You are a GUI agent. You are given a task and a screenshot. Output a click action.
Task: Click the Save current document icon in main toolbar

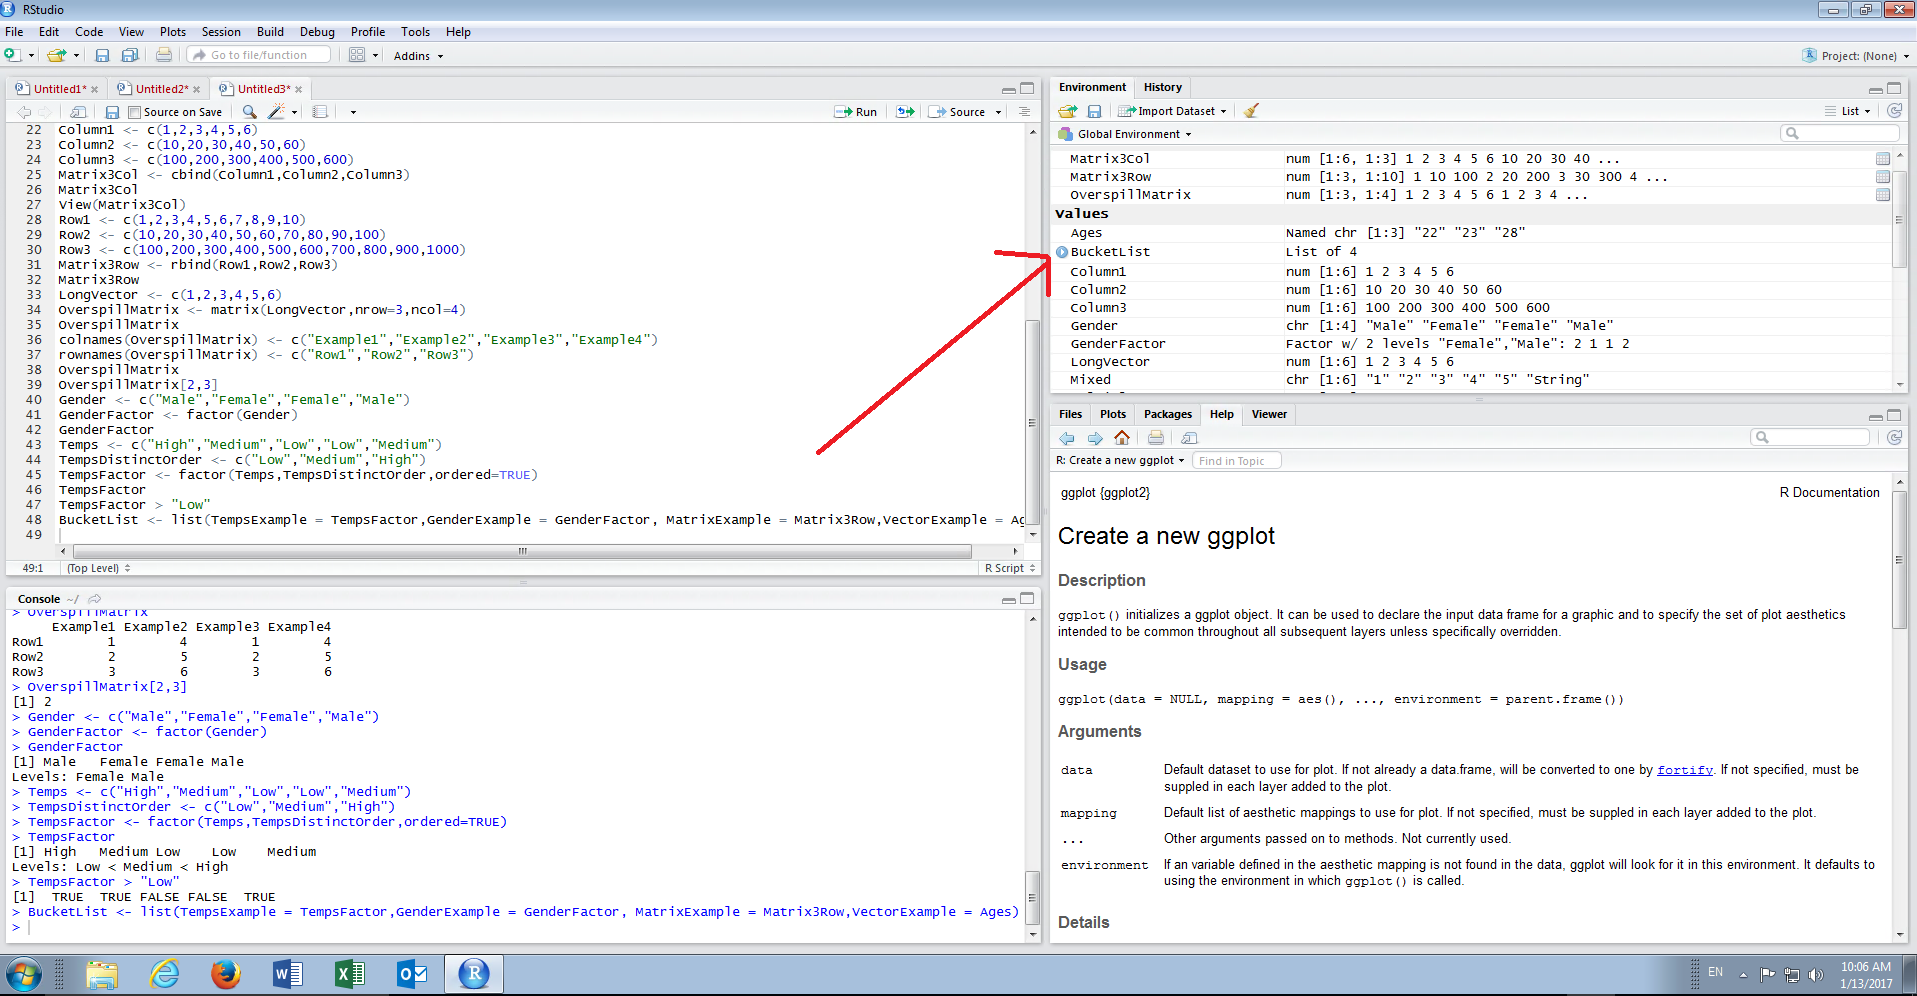[102, 55]
